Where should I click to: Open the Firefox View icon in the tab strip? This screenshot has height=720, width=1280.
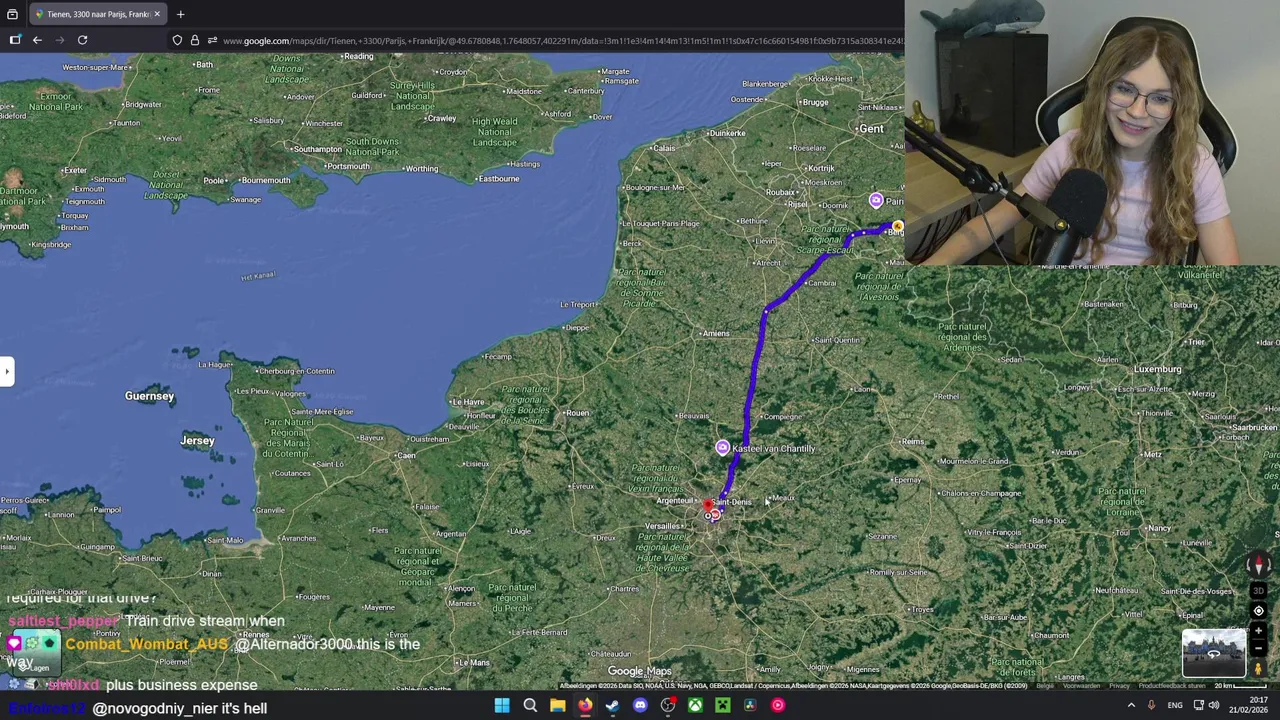12,14
